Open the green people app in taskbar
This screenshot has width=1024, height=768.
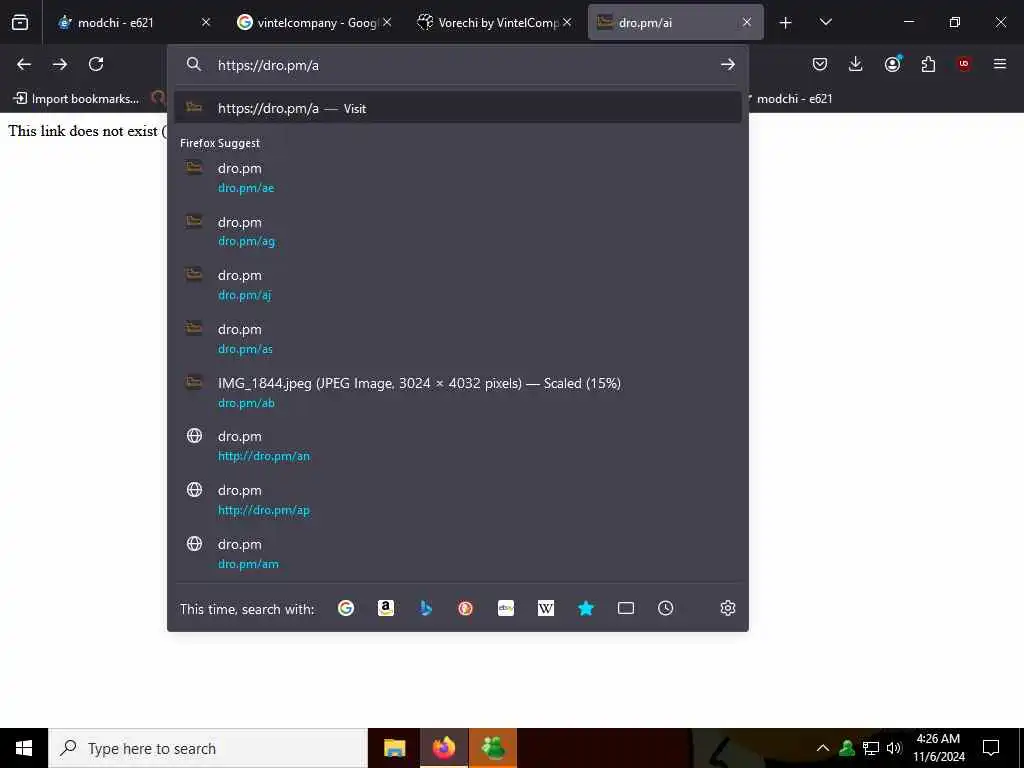coord(493,748)
